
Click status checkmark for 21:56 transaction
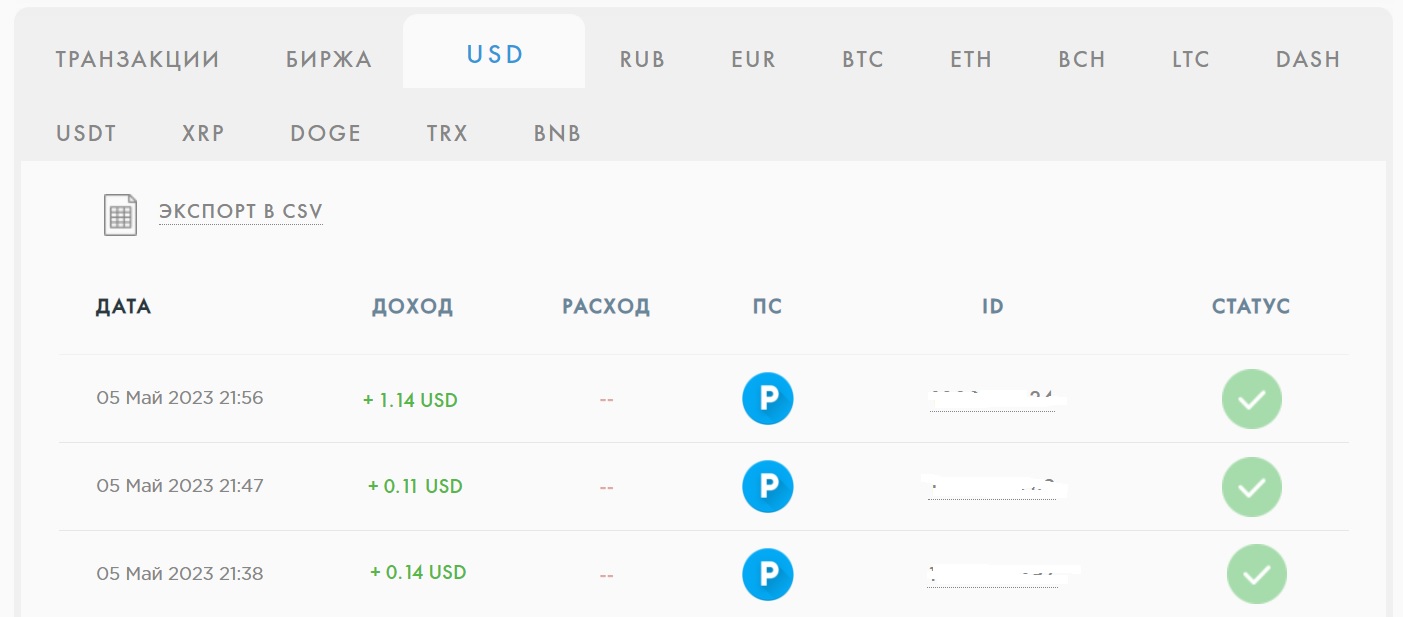point(1251,399)
